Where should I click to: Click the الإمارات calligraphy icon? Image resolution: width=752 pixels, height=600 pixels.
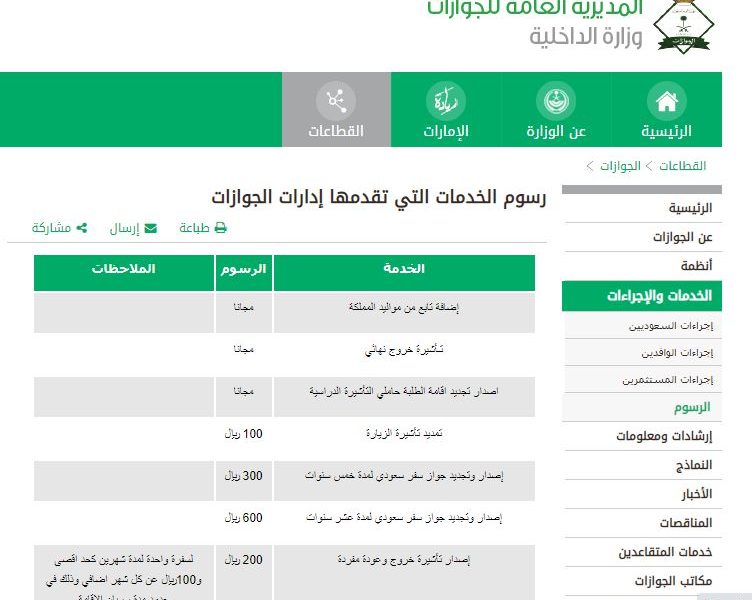point(446,101)
